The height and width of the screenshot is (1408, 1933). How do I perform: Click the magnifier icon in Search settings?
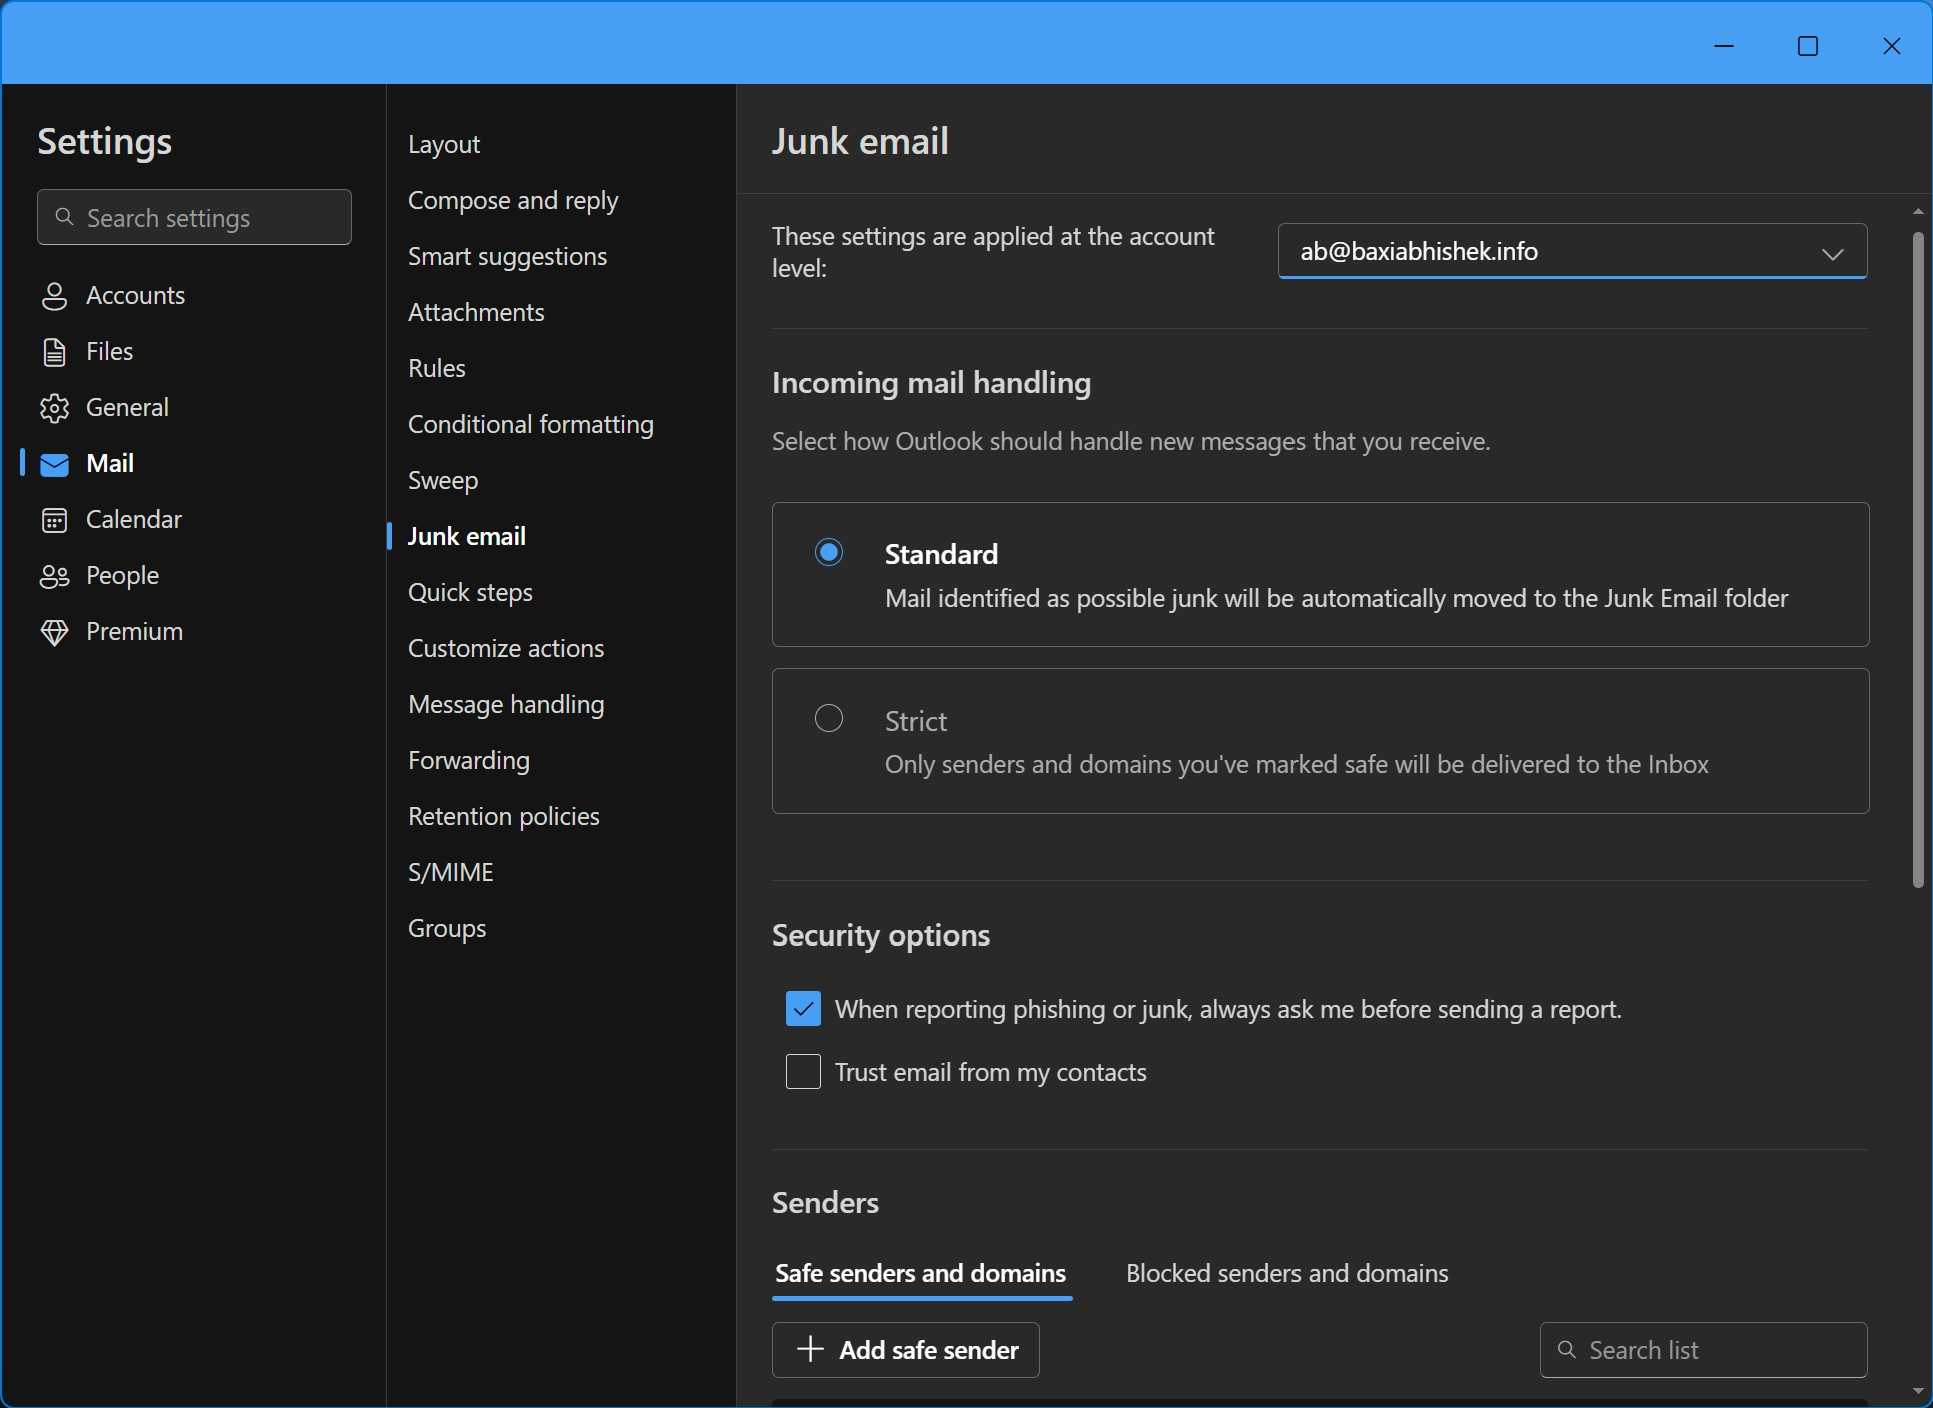(x=65, y=217)
